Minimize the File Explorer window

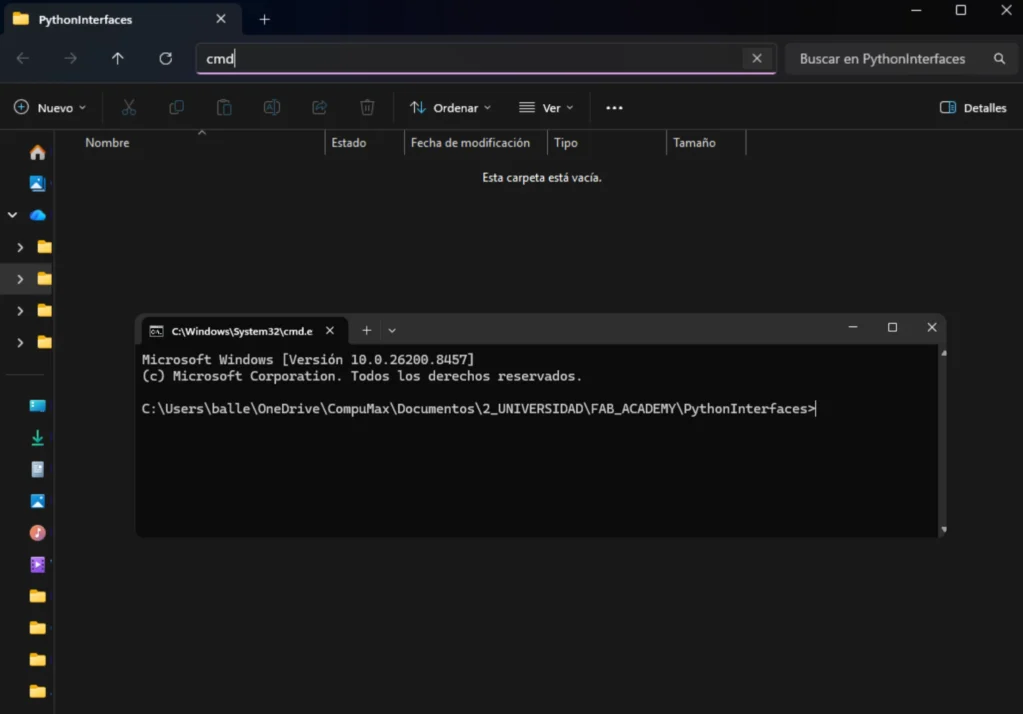(x=916, y=10)
